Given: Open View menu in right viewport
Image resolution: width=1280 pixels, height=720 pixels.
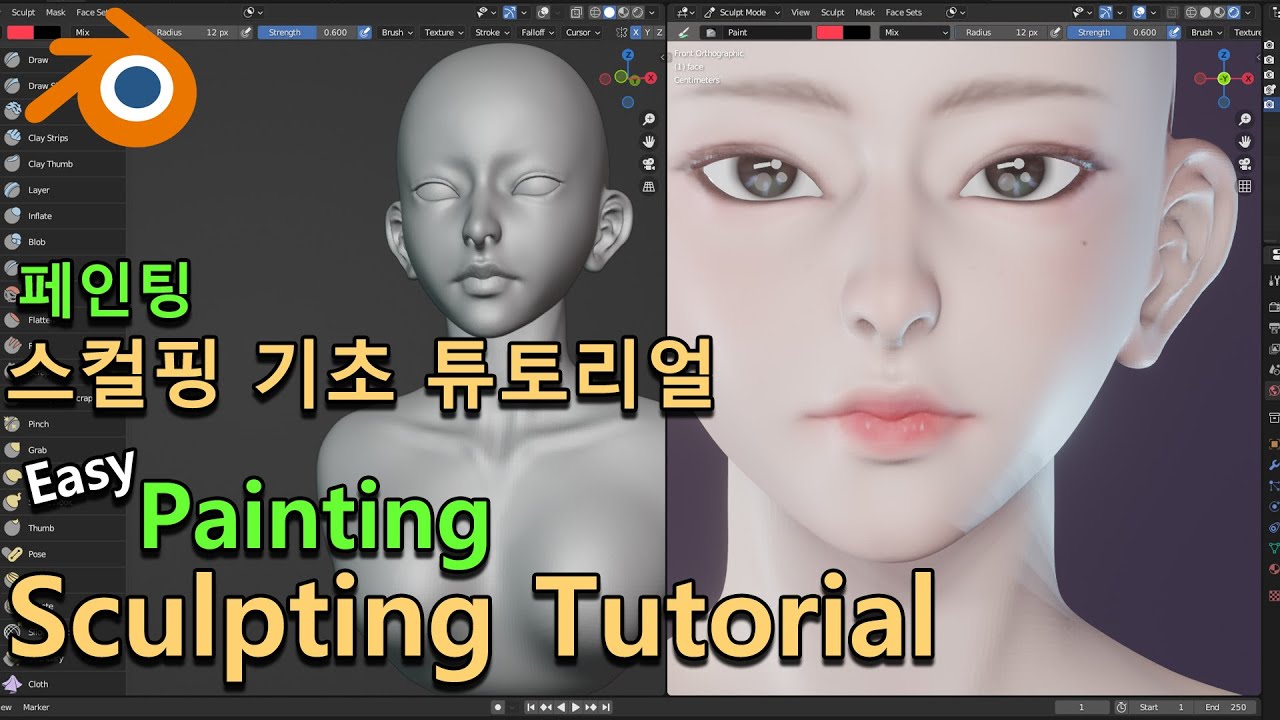Looking at the screenshot, I should [x=800, y=12].
